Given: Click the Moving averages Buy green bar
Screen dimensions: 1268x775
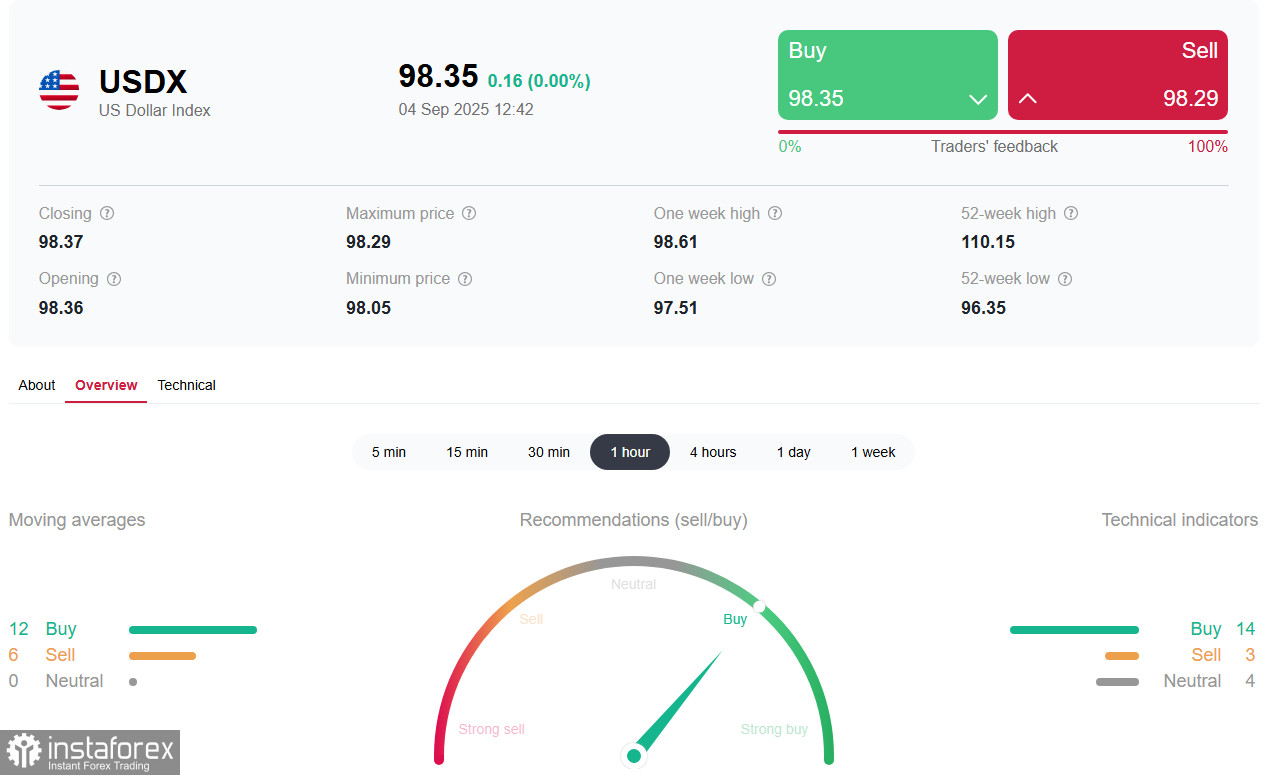Looking at the screenshot, I should [193, 630].
